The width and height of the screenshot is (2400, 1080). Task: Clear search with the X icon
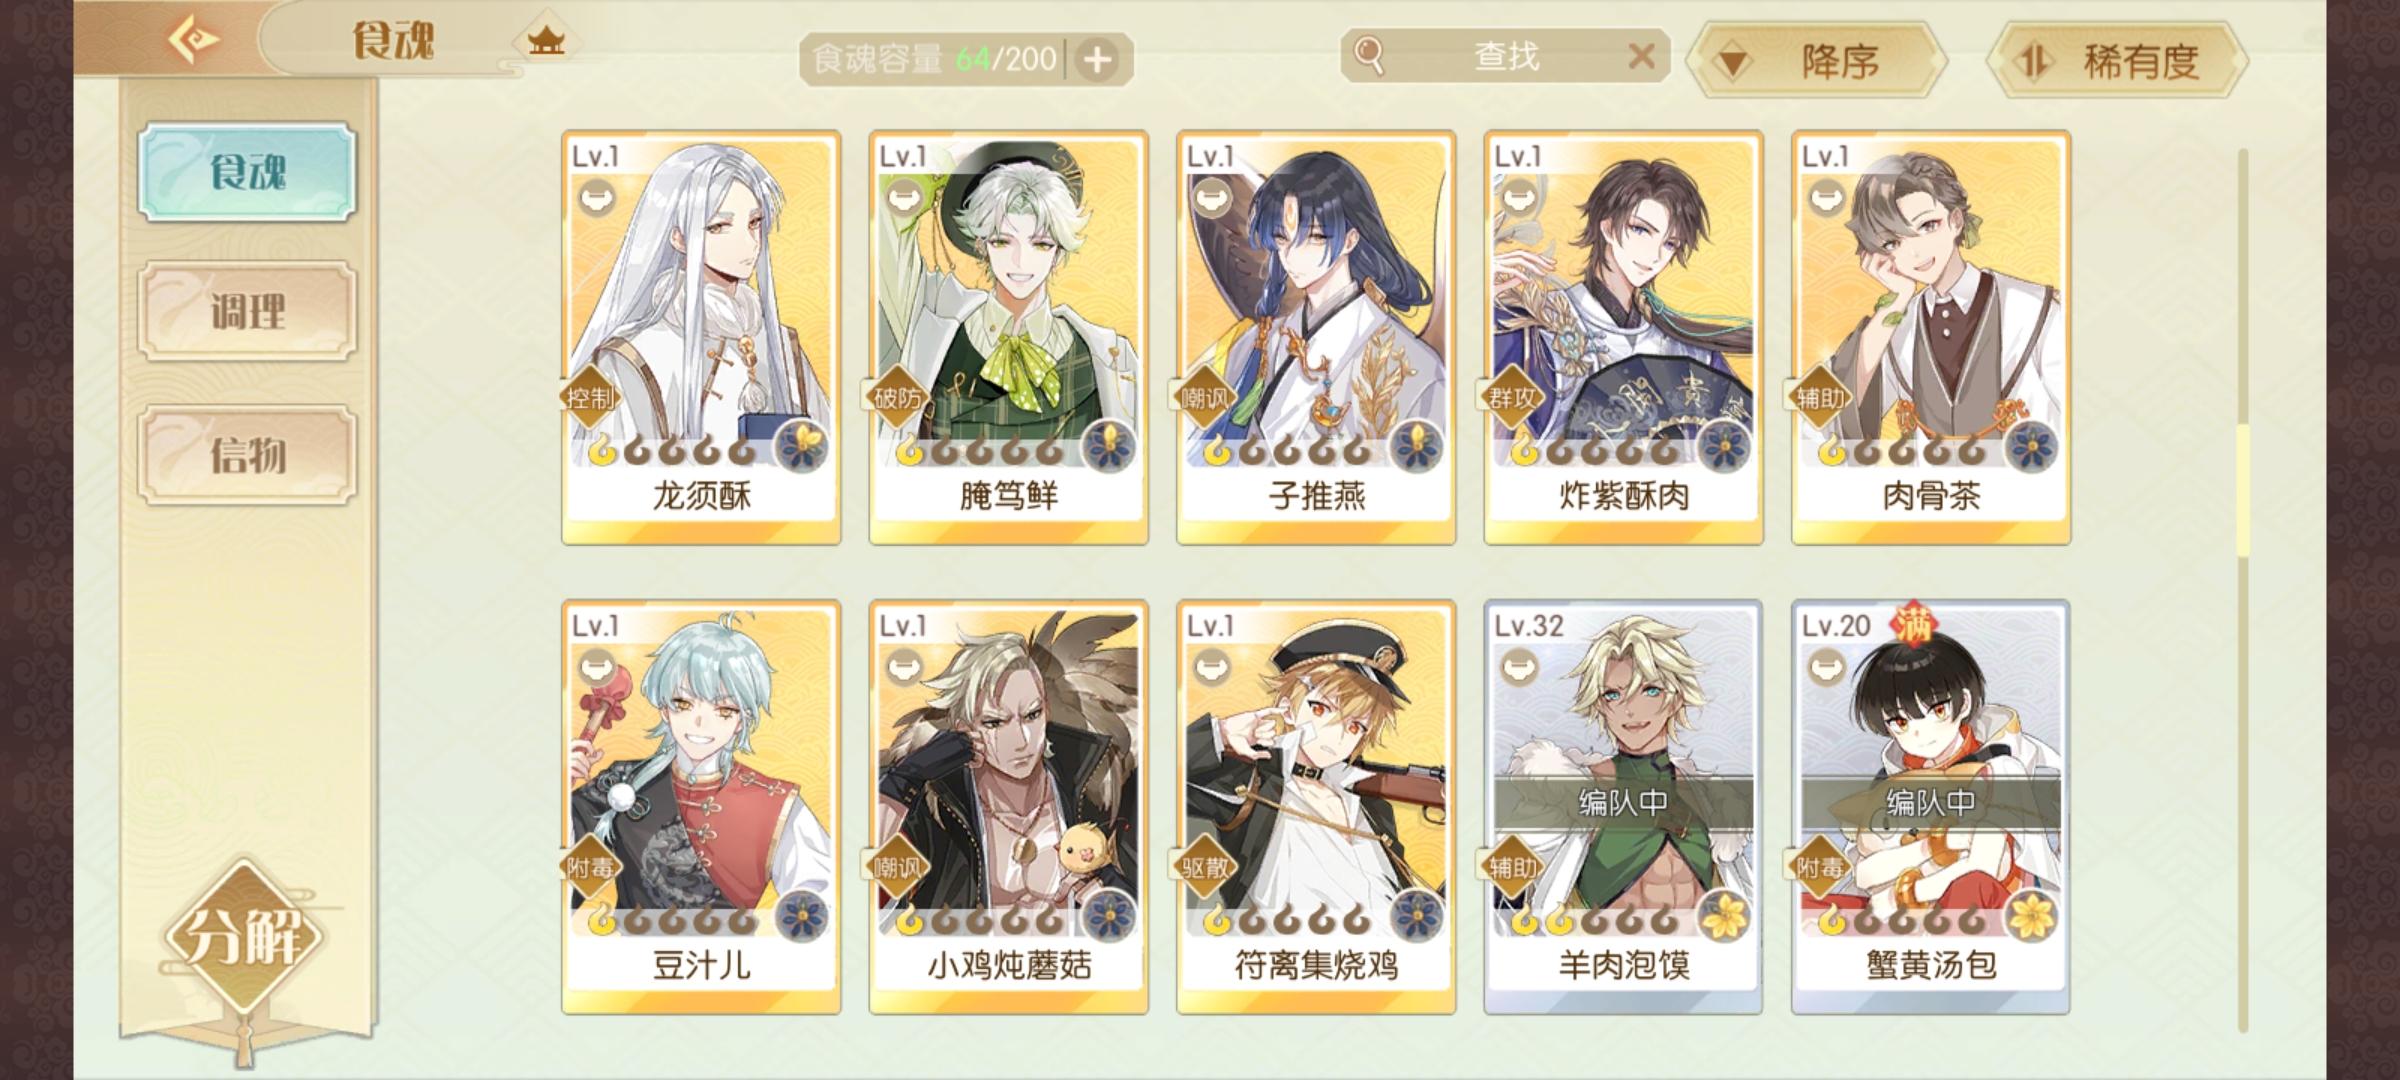coord(1641,56)
